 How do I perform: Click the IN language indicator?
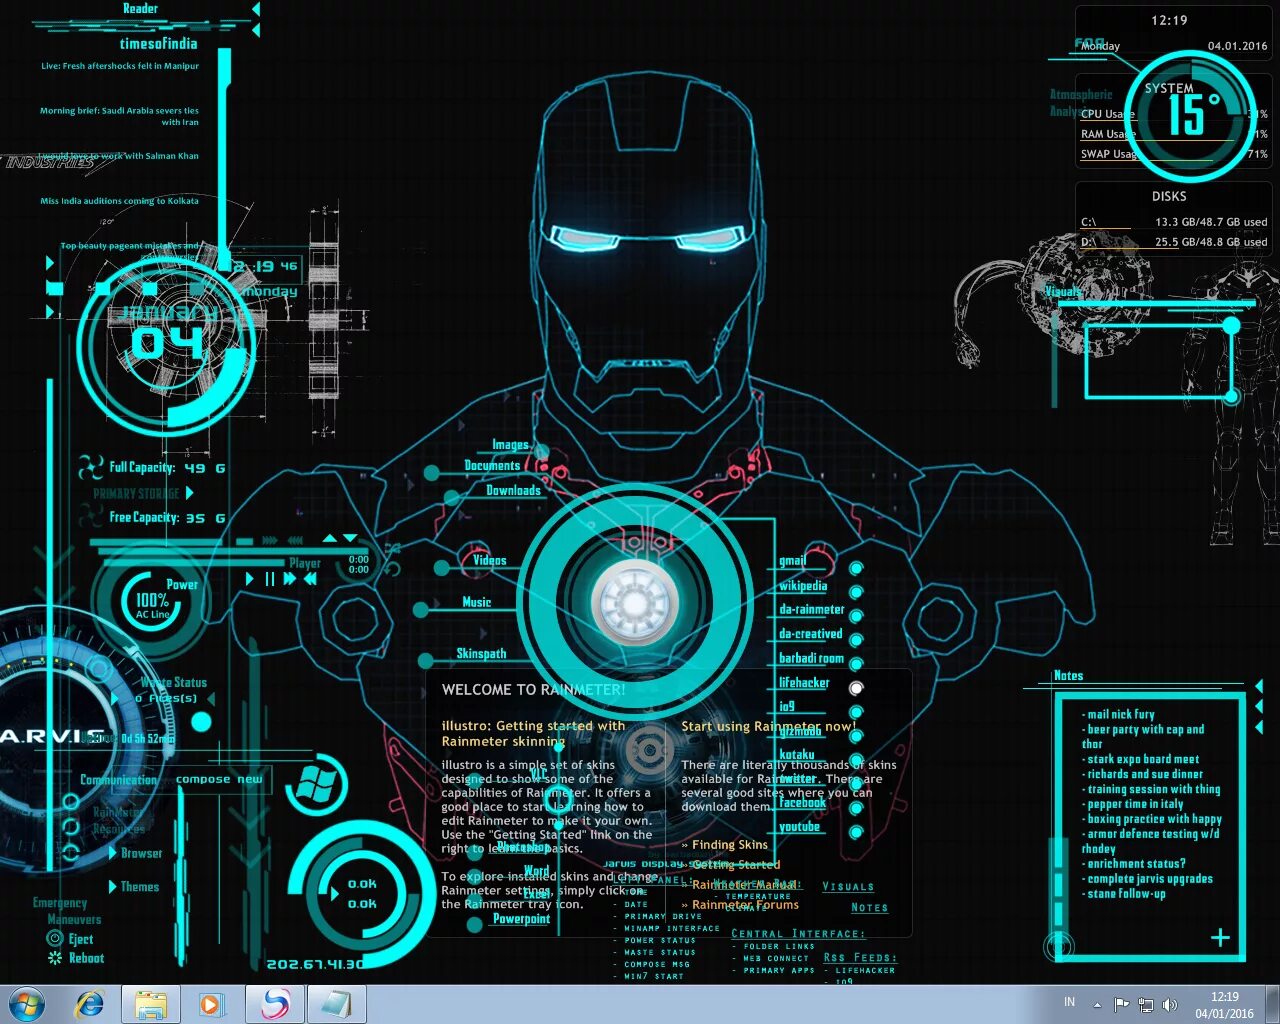pos(1069,1001)
